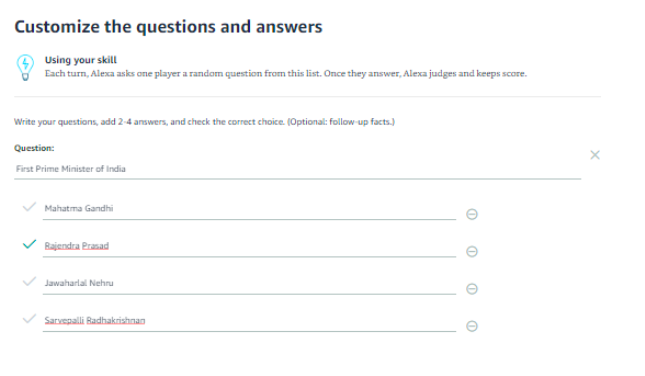This screenshot has height=376, width=645.
Task: Mark Jawaharlal Nehru as correct answer
Action: pyautogui.click(x=29, y=281)
